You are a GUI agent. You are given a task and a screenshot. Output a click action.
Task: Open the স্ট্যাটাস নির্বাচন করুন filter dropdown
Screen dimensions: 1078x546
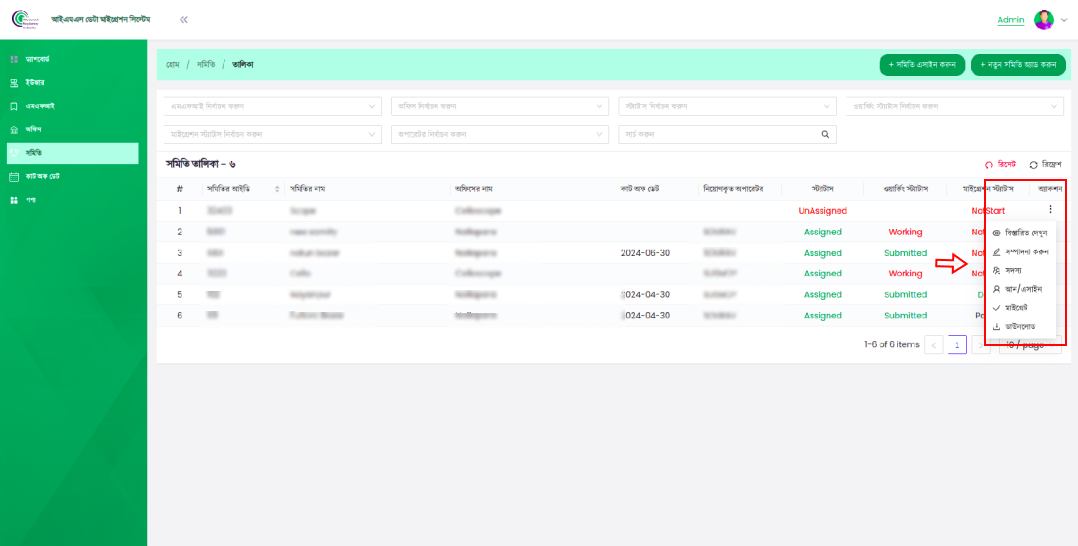coord(726,106)
